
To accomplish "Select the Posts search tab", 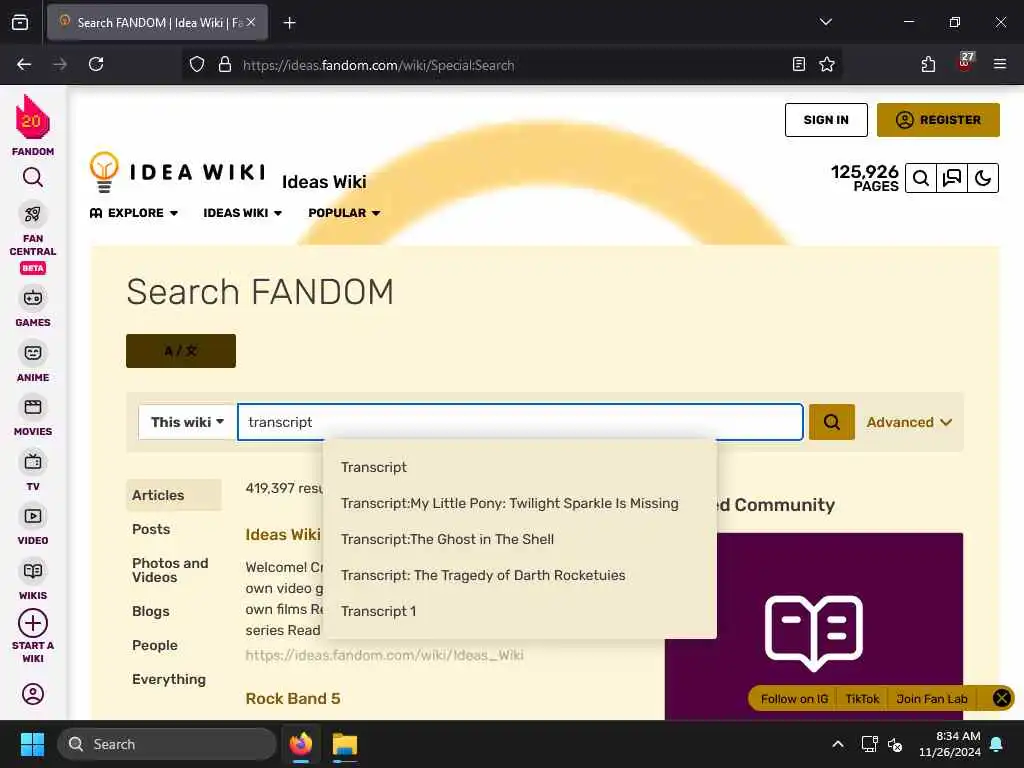I will click(151, 529).
